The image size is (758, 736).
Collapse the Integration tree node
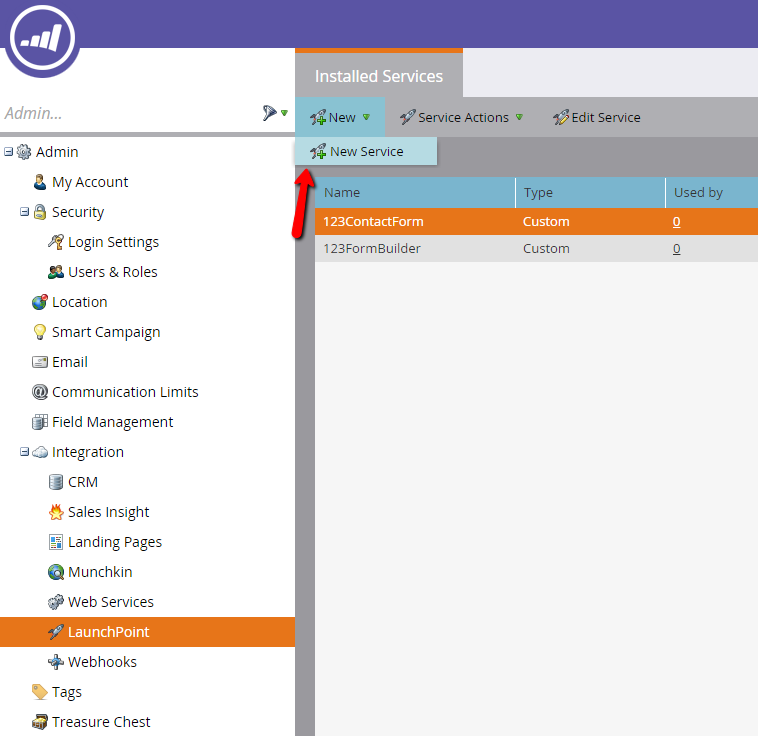24,452
